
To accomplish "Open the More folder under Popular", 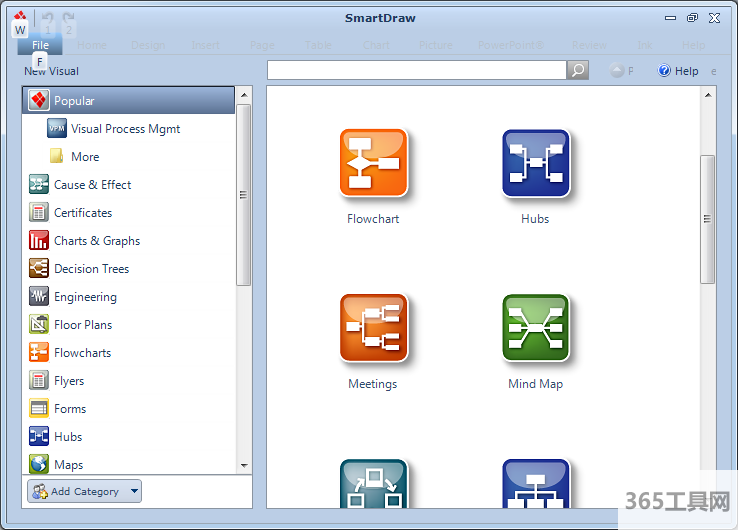I will (x=84, y=157).
